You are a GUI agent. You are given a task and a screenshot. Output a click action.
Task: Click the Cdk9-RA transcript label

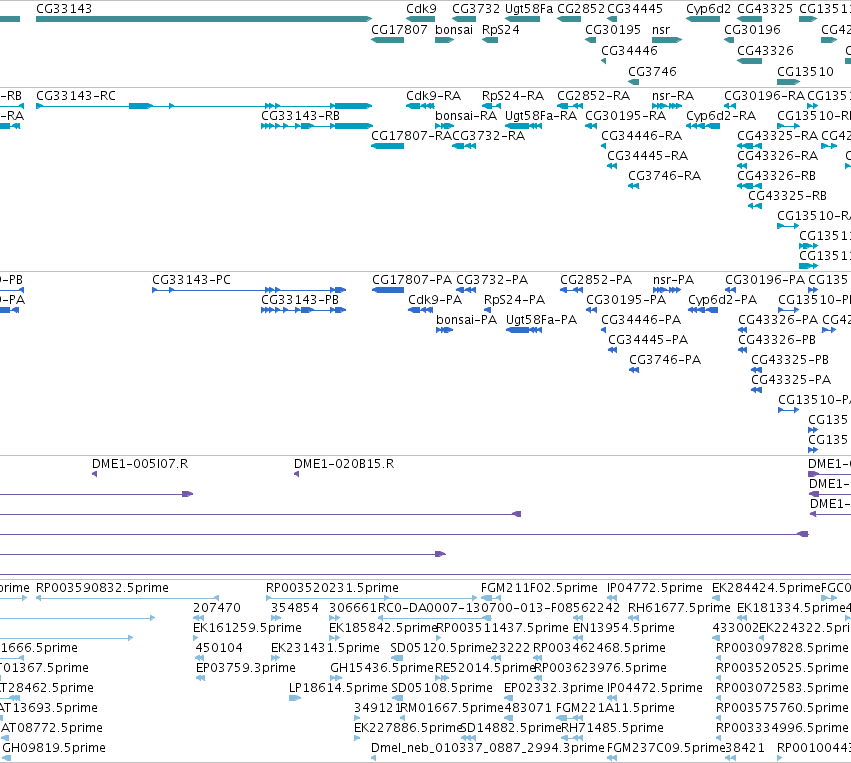tap(434, 96)
